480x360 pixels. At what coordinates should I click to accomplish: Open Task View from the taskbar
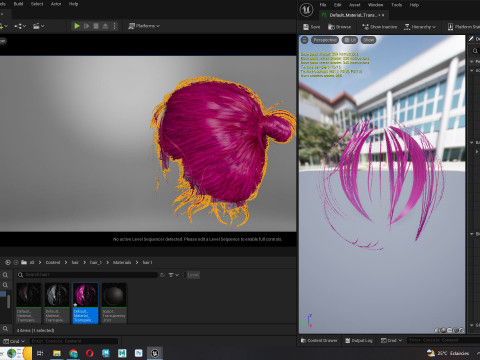click(x=40, y=353)
